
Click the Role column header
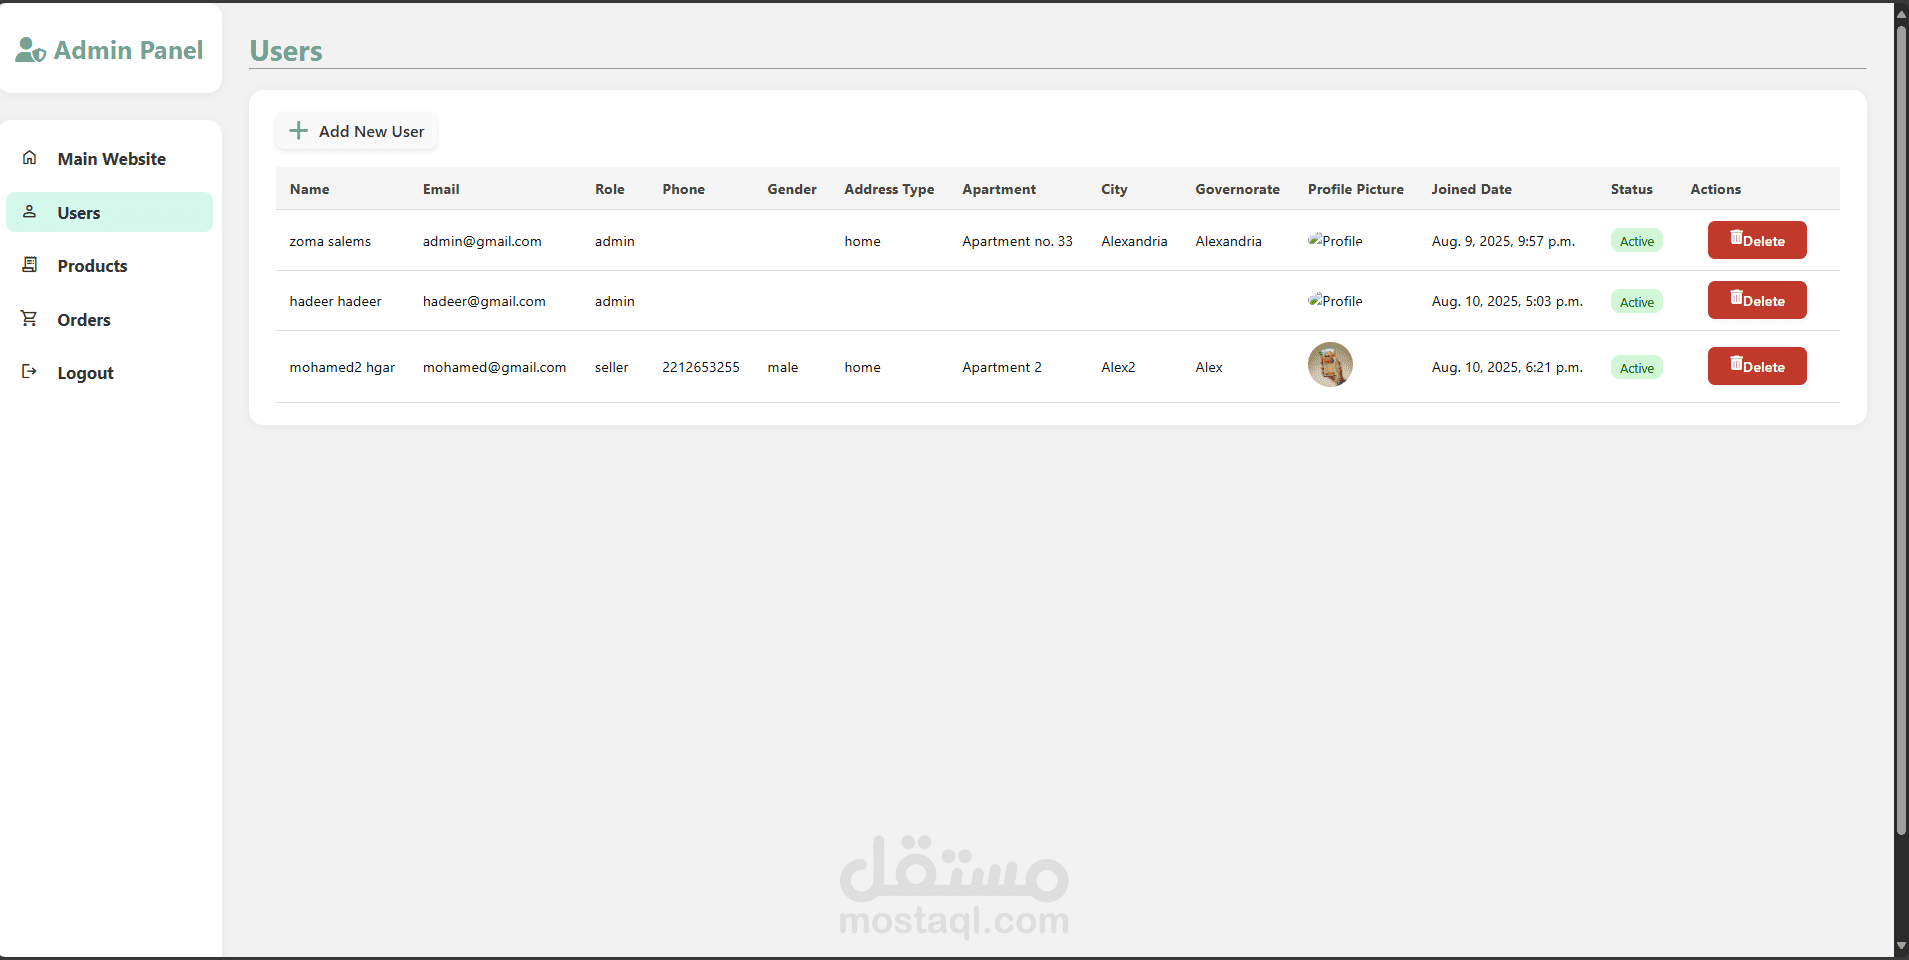pyautogui.click(x=610, y=189)
